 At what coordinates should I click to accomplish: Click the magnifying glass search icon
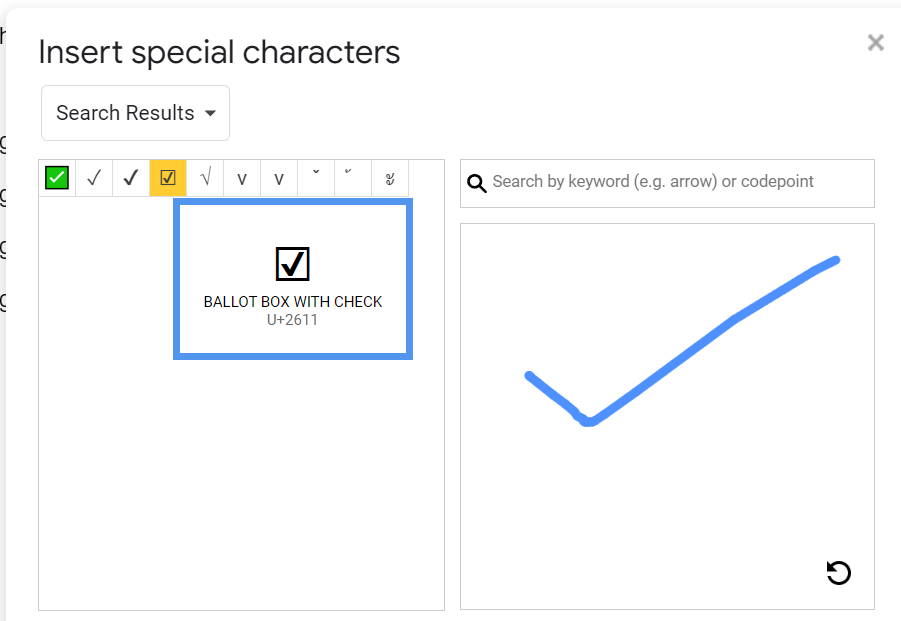coord(476,183)
